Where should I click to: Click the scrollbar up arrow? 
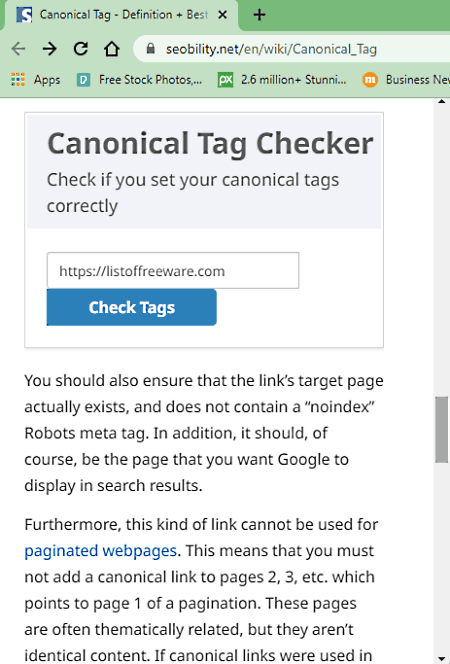tap(442, 102)
